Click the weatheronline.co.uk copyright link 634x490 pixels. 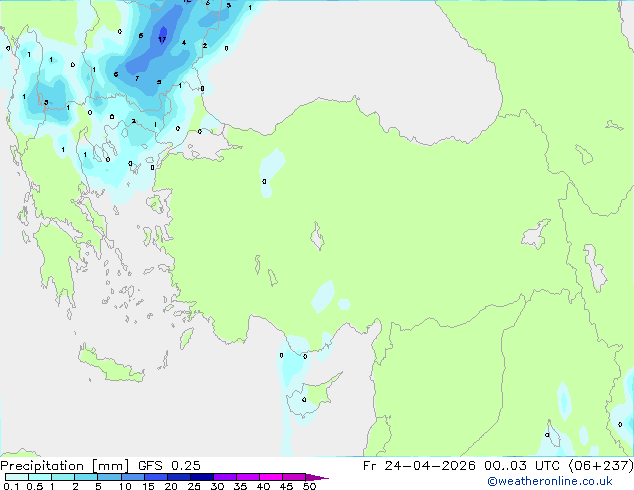pyautogui.click(x=549, y=481)
